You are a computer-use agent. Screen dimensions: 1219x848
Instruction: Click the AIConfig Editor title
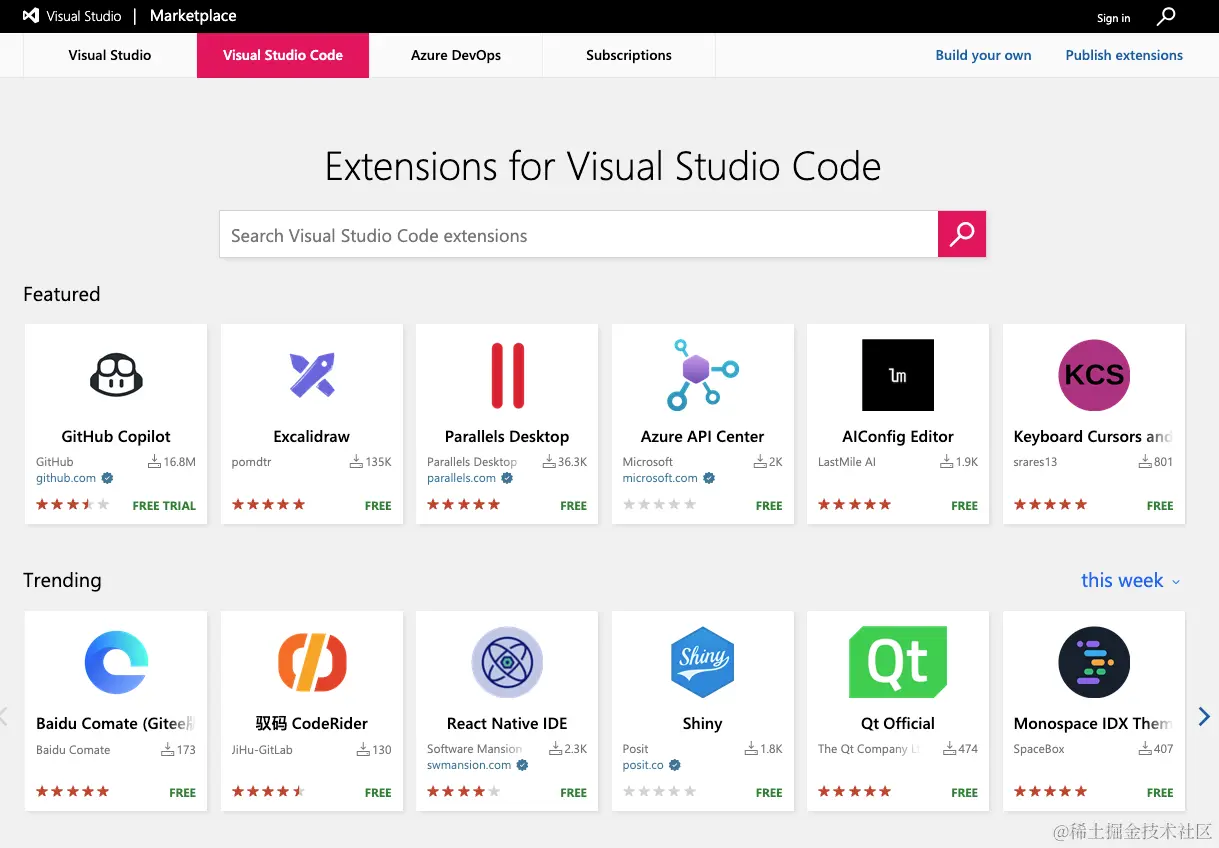(898, 437)
